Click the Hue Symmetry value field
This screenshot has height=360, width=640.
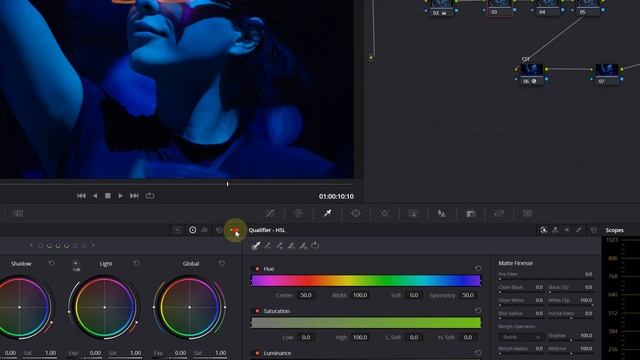point(468,295)
